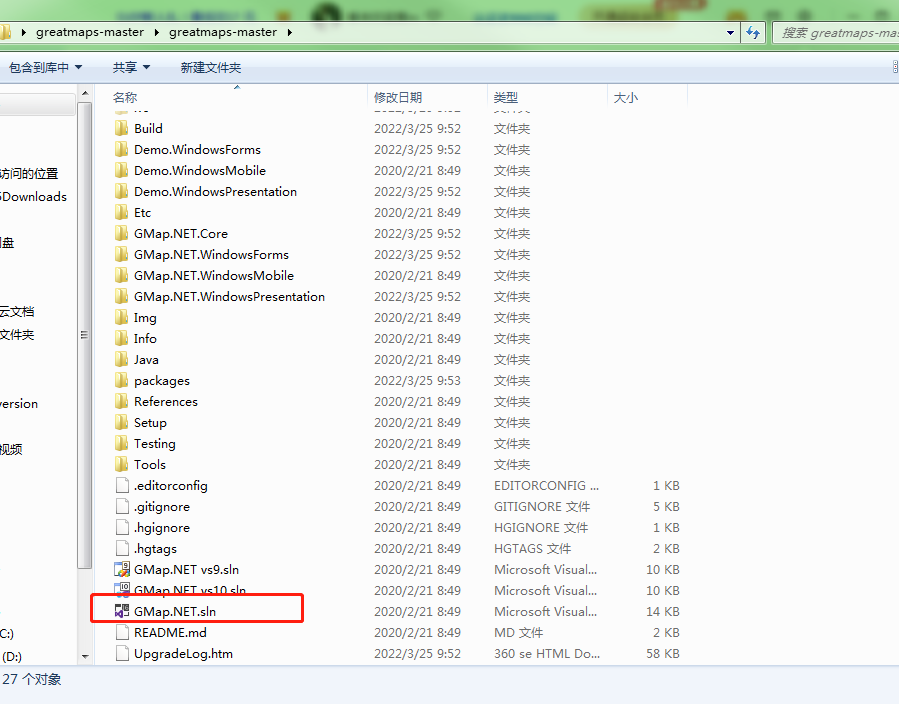Expand the breadcrumb arrow before first greatmaps-master

point(24,32)
